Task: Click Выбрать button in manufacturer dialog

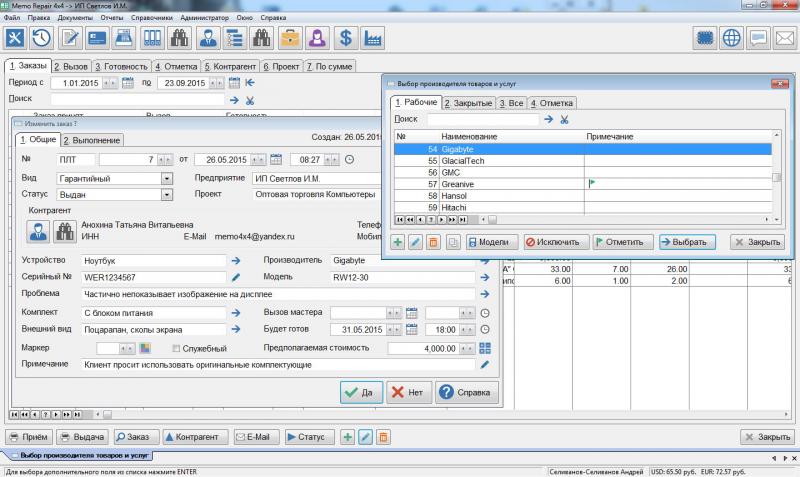Action: click(x=687, y=242)
